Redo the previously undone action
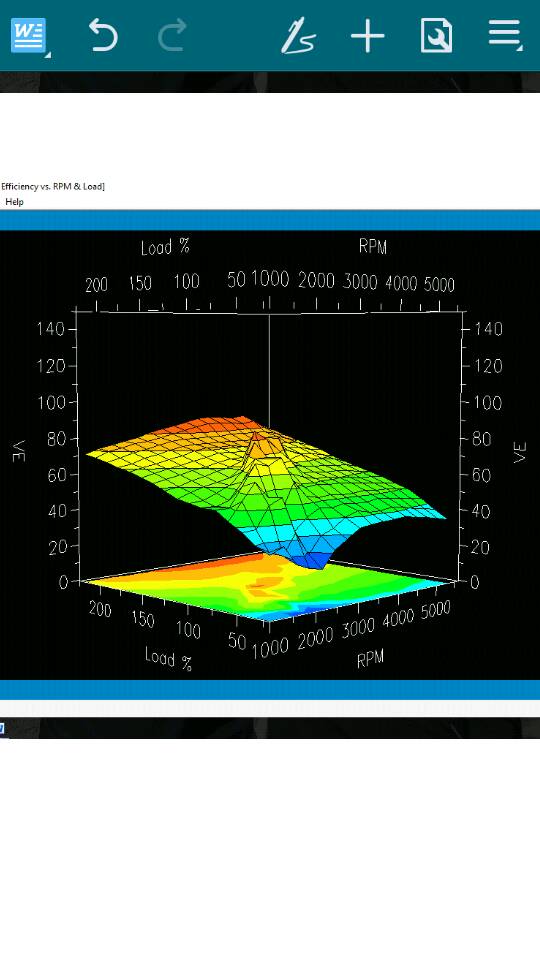 [x=172, y=35]
